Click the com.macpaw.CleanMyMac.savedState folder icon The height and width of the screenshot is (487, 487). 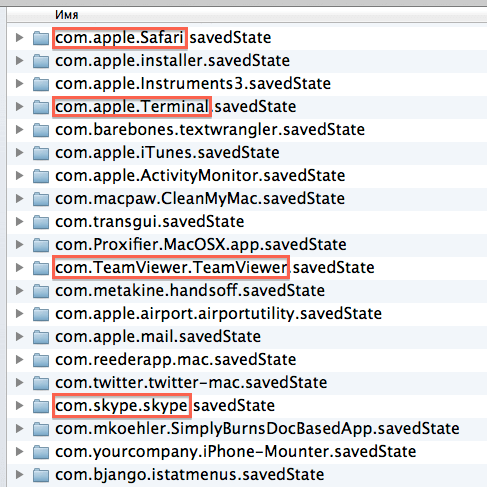(x=41, y=199)
